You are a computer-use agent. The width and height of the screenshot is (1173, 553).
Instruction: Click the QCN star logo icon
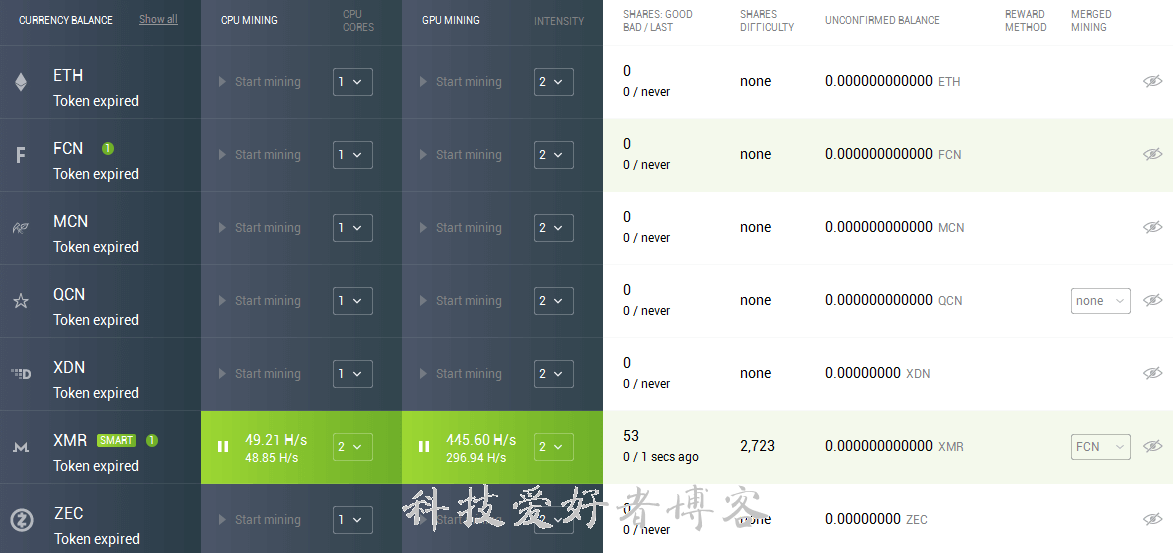pyautogui.click(x=21, y=301)
